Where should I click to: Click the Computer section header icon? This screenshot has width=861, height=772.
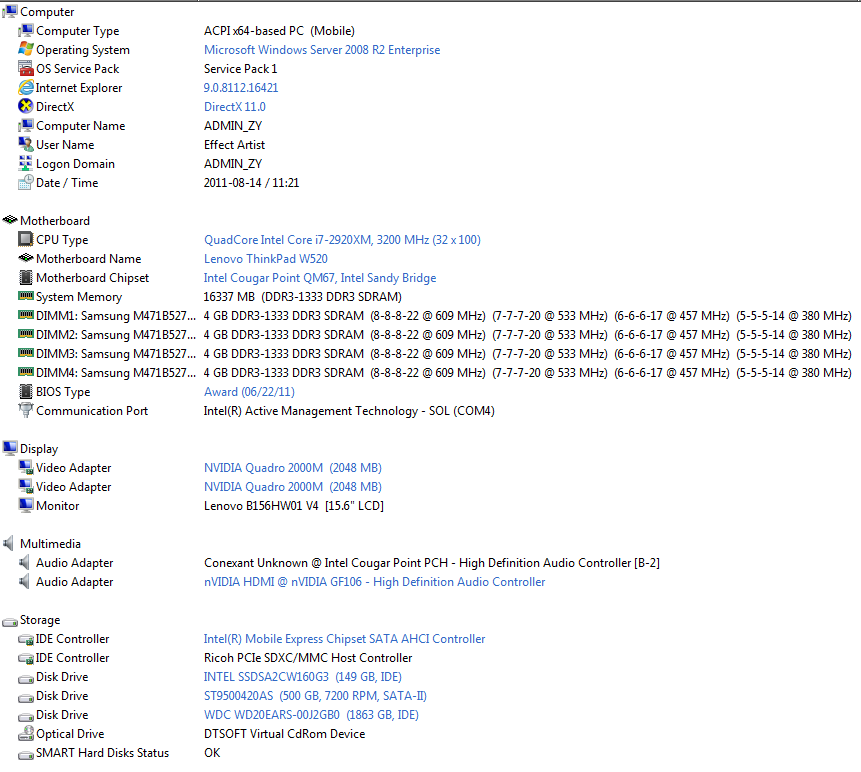click(x=10, y=11)
